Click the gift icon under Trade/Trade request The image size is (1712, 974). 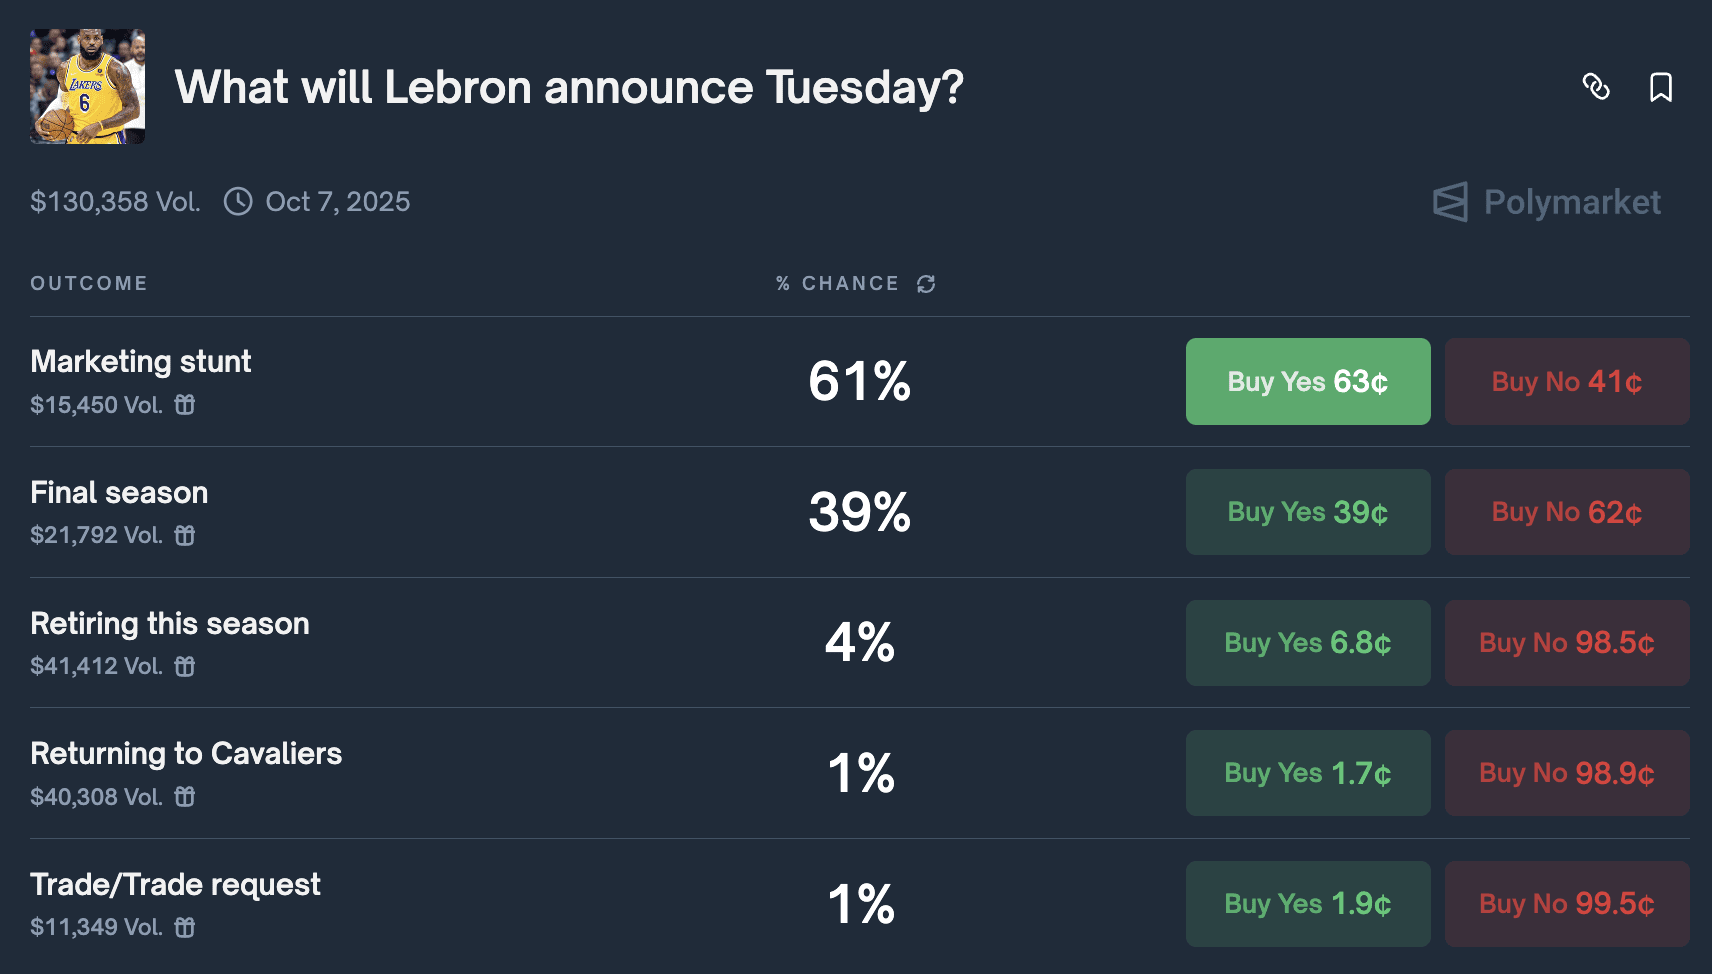click(185, 928)
